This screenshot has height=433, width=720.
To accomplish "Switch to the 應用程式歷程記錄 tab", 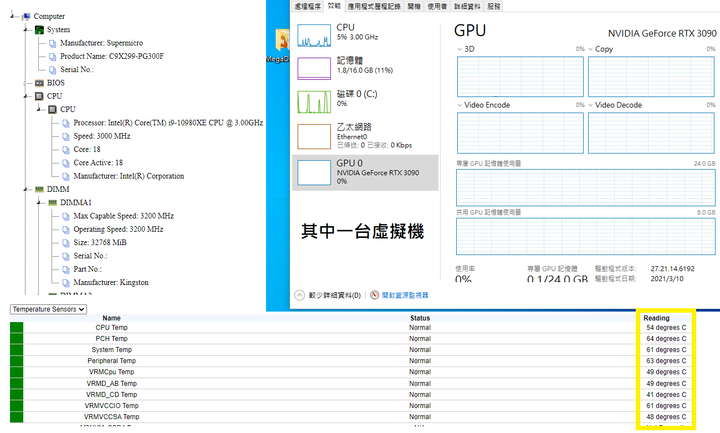I will pyautogui.click(x=374, y=6).
